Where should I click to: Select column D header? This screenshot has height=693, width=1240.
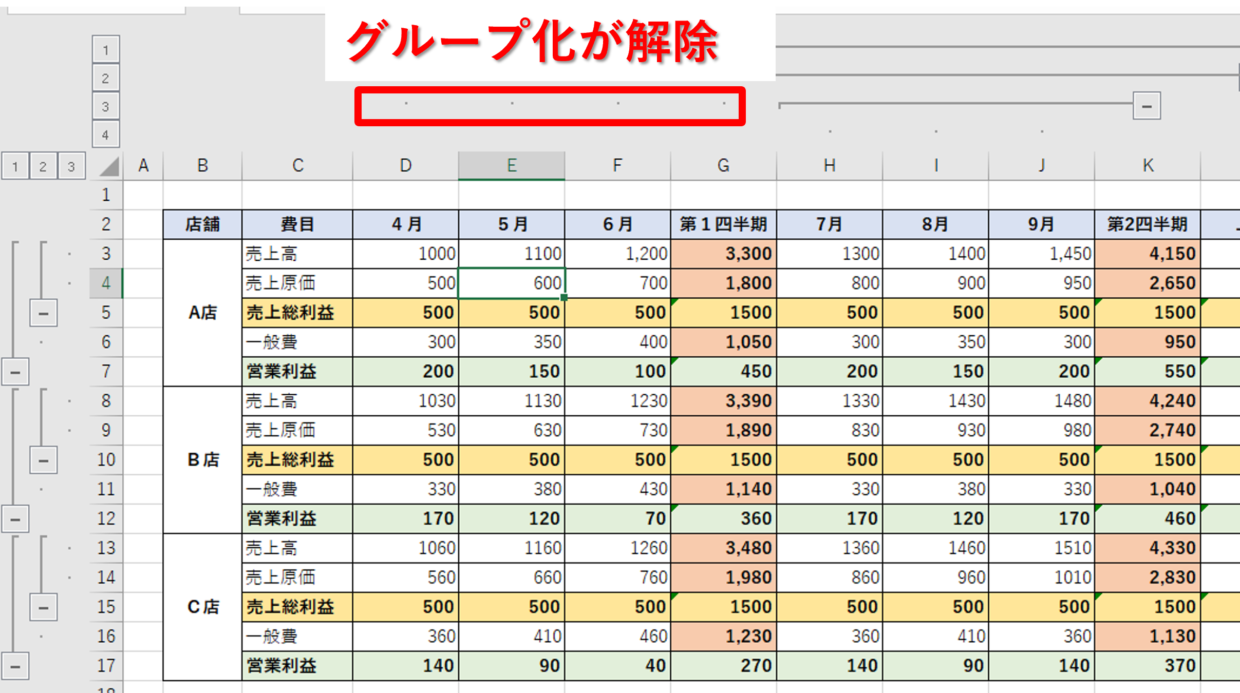coord(405,166)
